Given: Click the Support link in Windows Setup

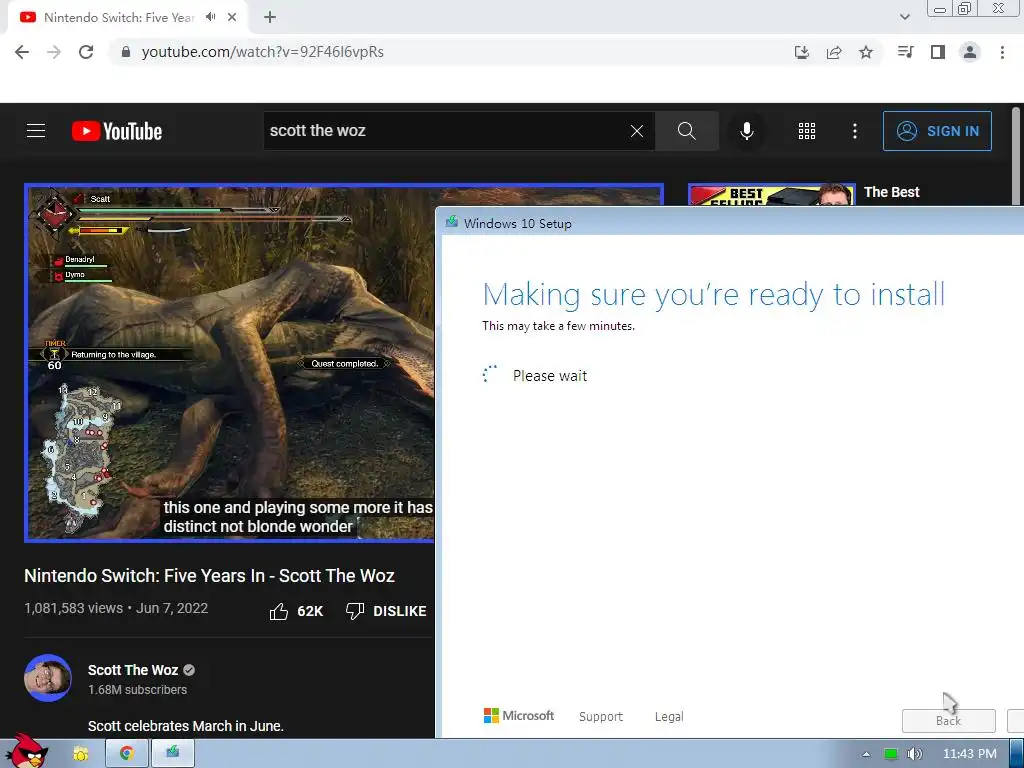Looking at the screenshot, I should click(x=601, y=716).
